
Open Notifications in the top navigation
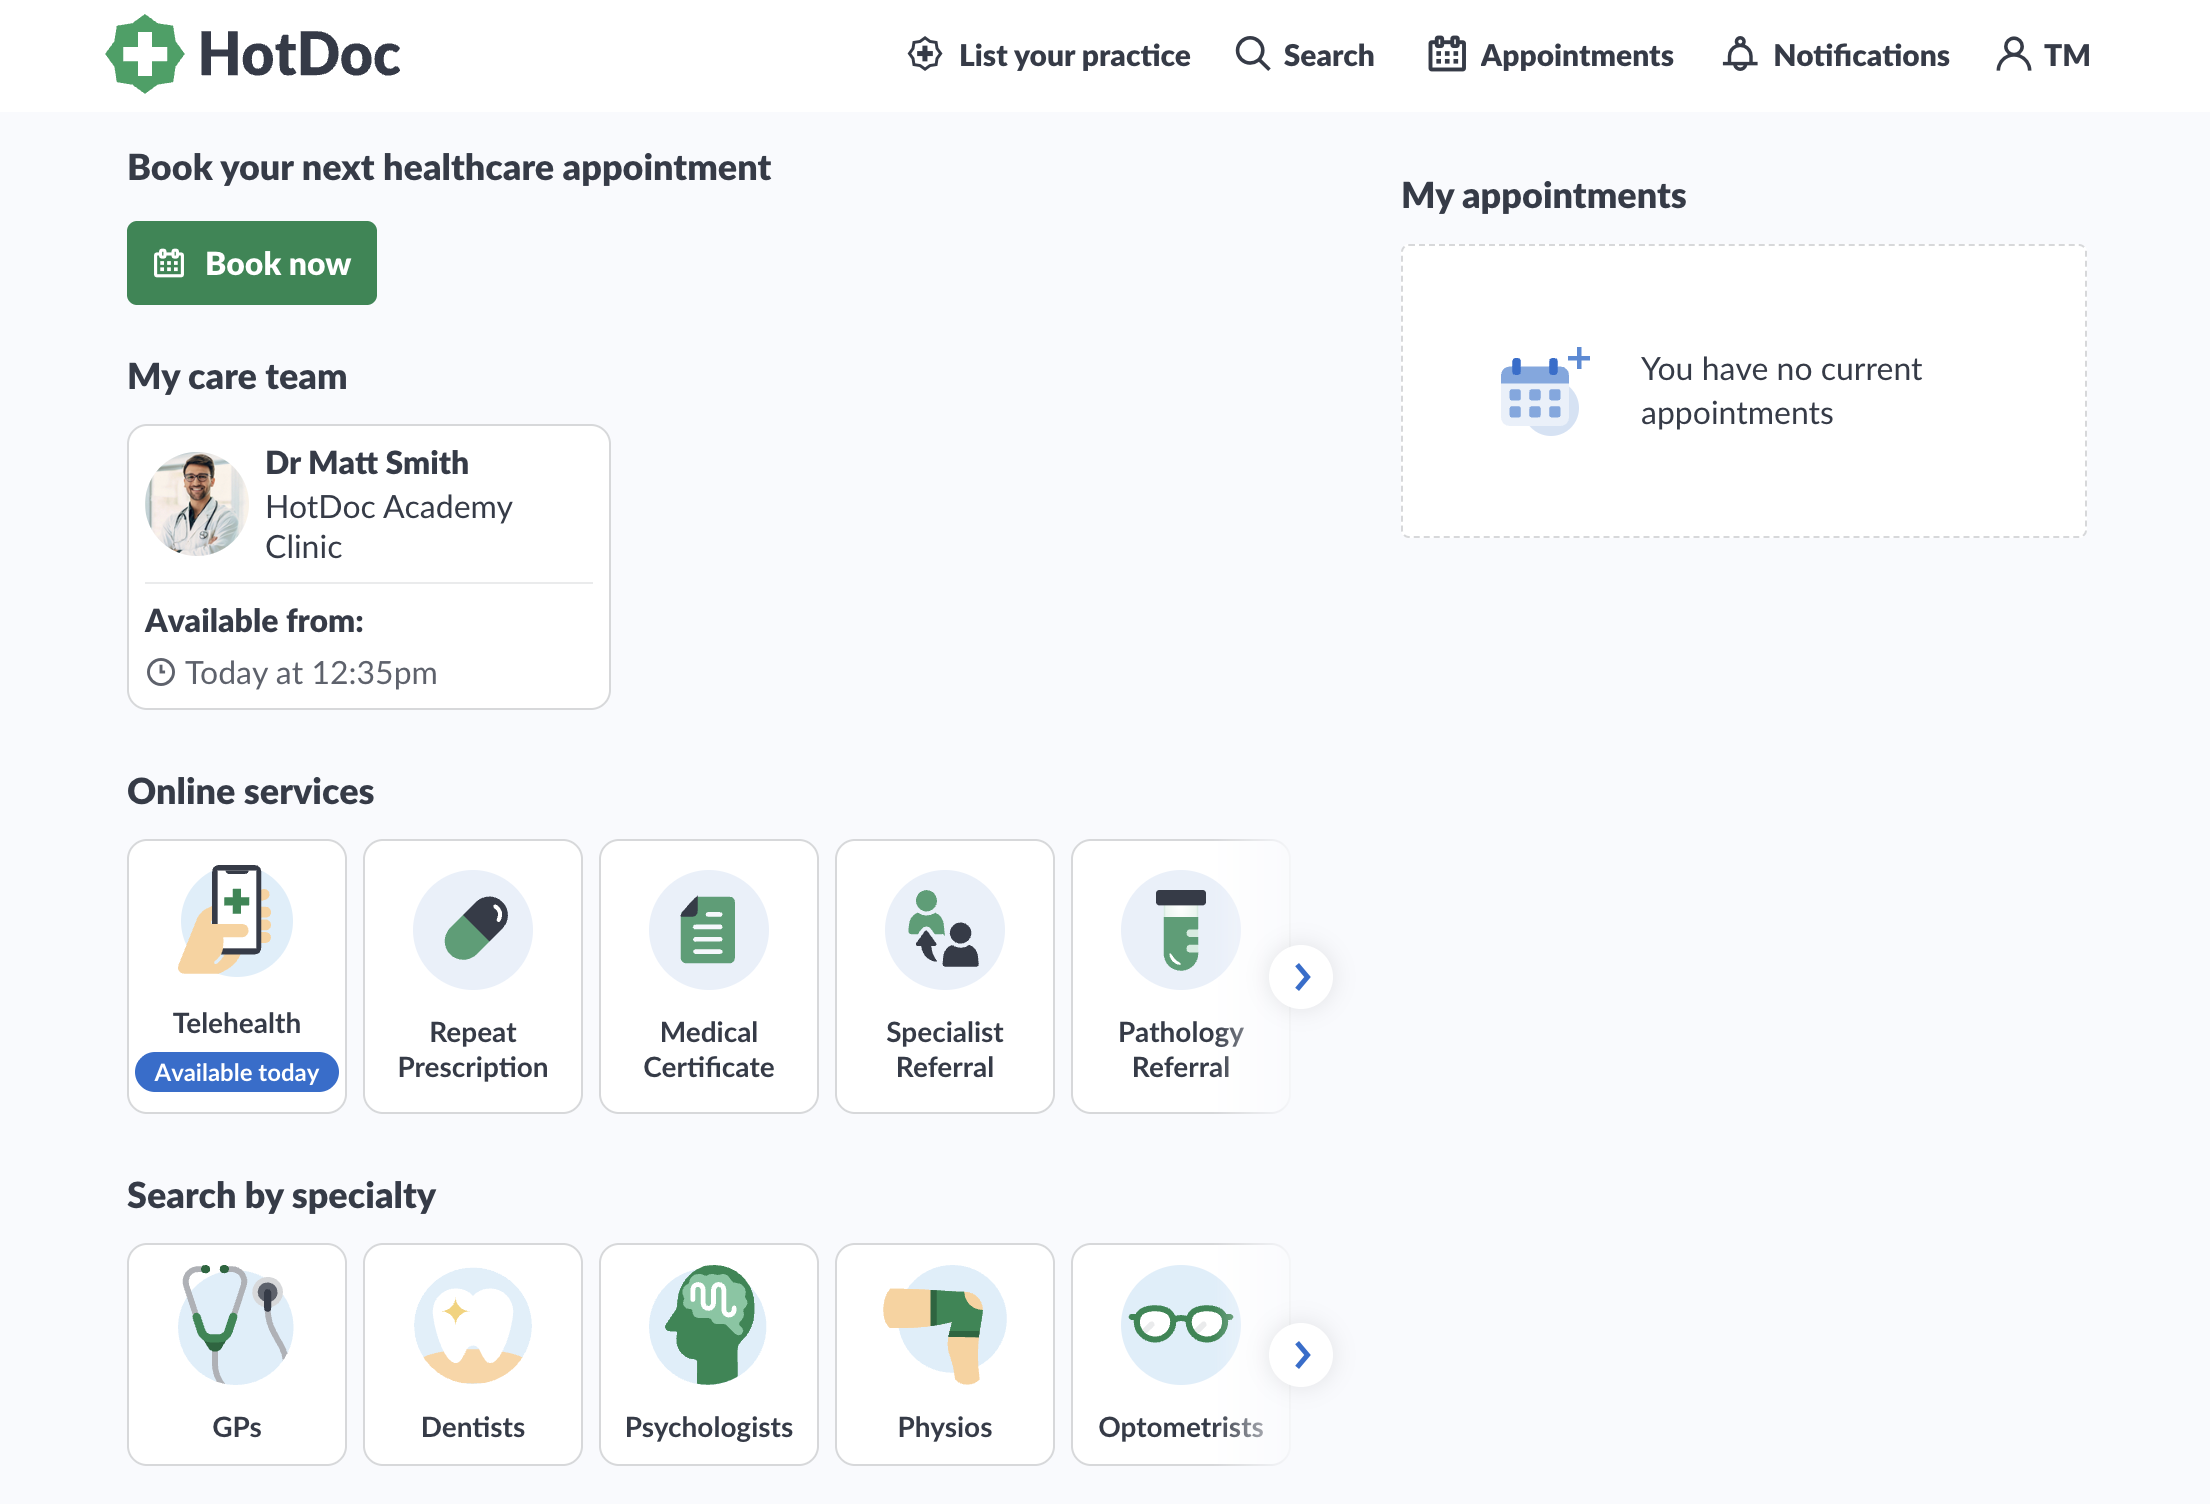[1836, 55]
